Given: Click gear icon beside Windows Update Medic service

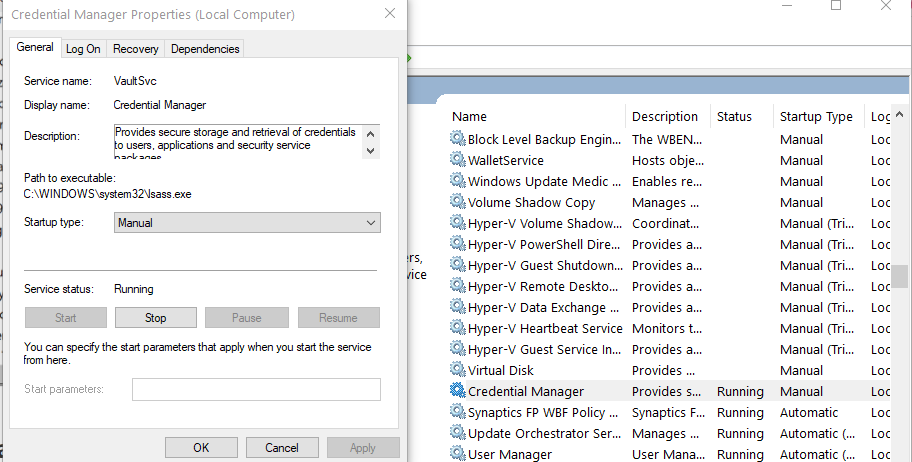Looking at the screenshot, I should pos(458,180).
